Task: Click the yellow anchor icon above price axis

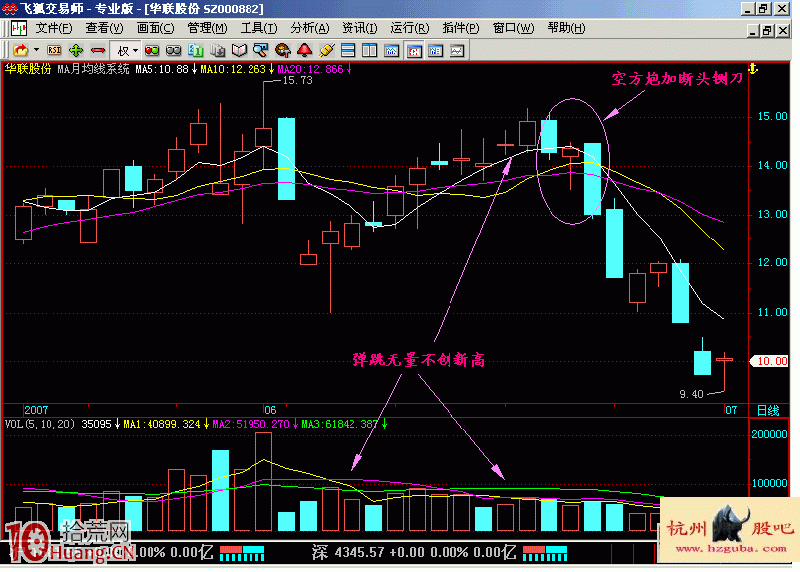Action: pyautogui.click(x=753, y=69)
